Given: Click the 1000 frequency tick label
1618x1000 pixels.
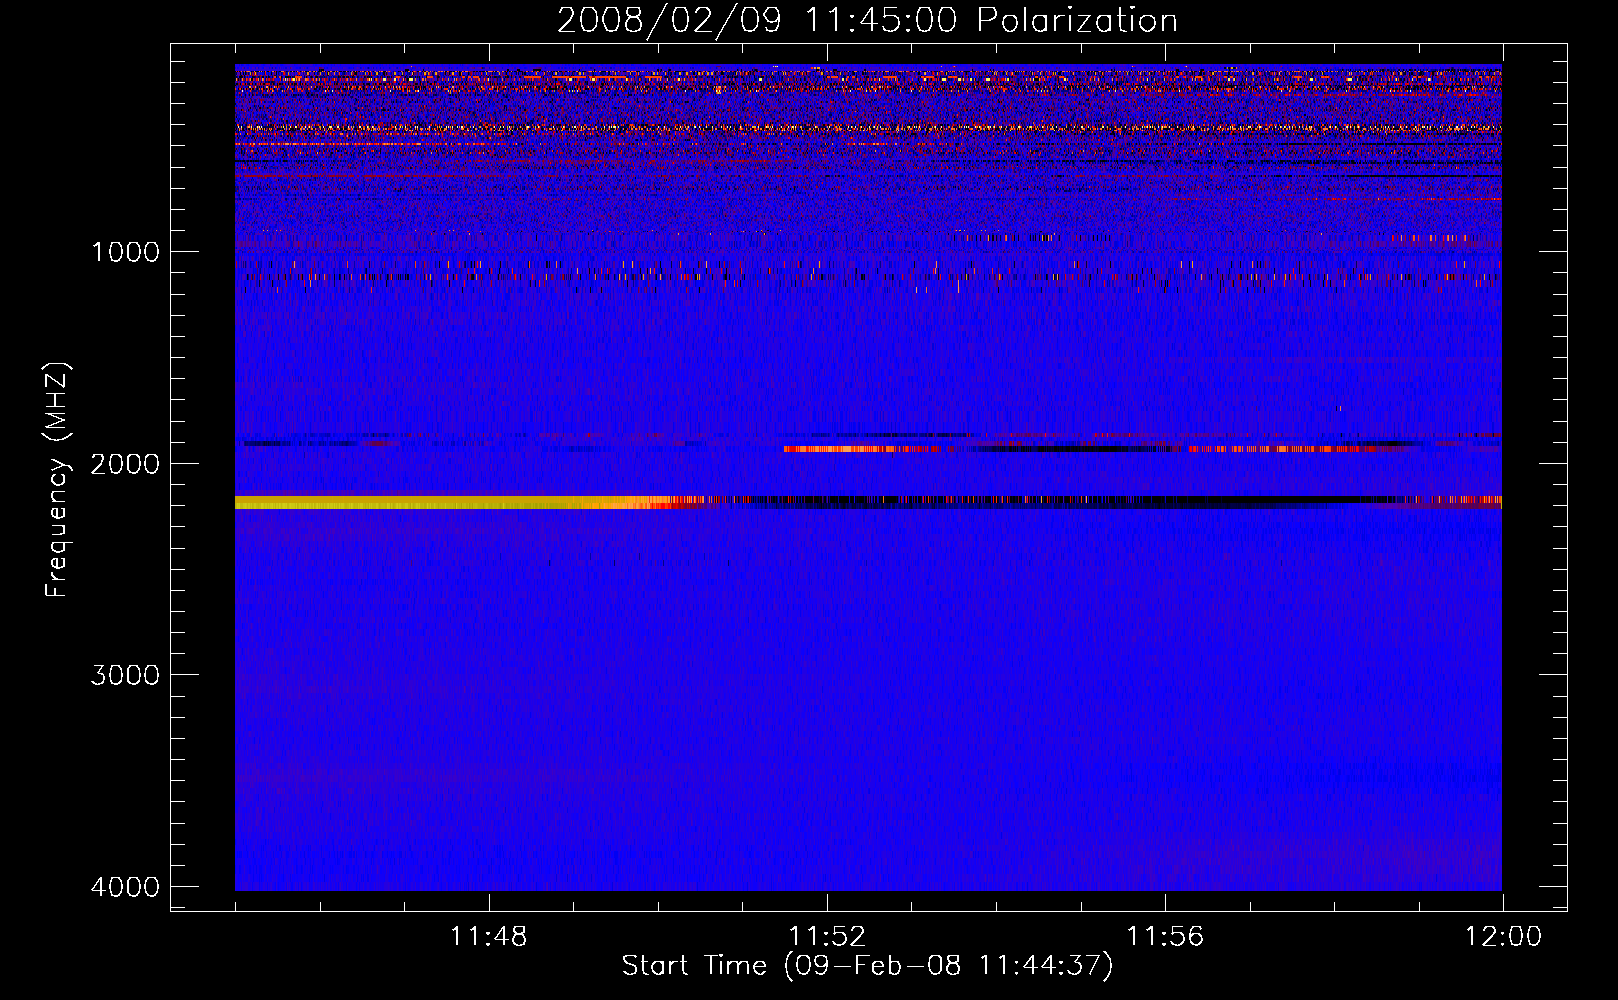Looking at the screenshot, I should point(125,252).
